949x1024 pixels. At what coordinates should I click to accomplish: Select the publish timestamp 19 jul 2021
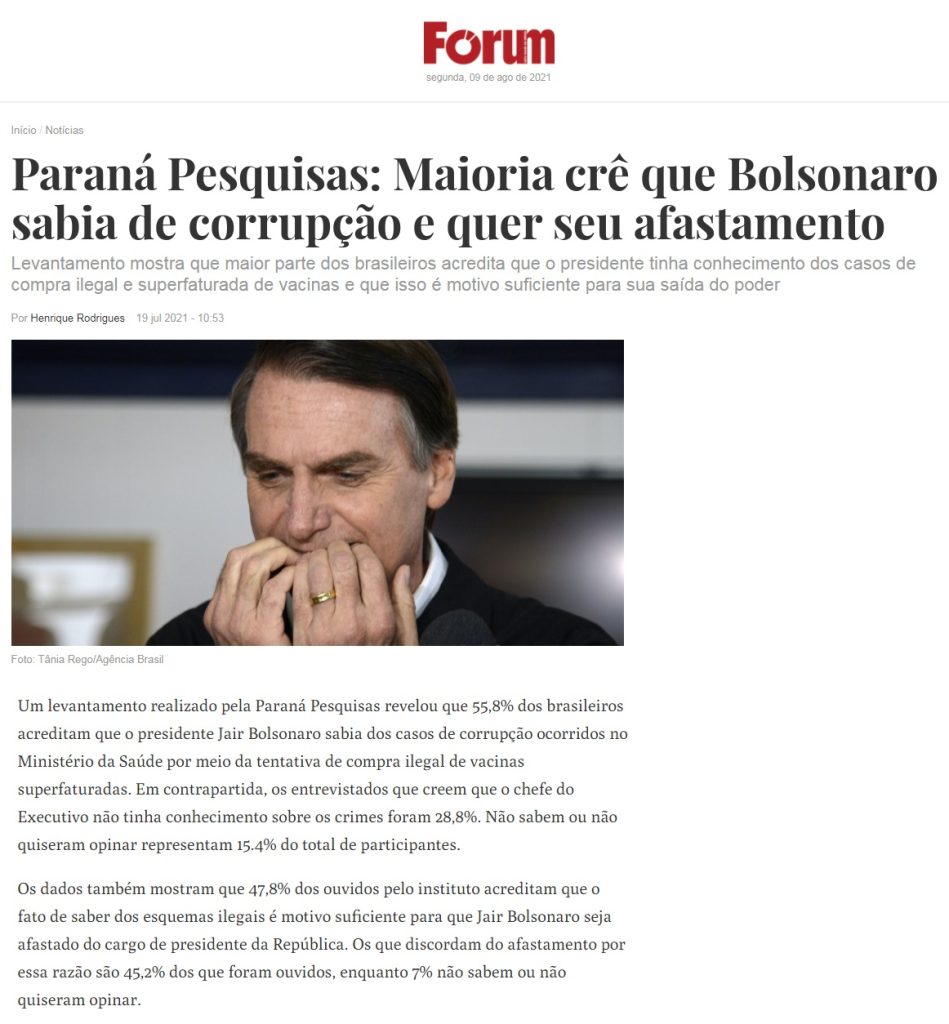point(180,318)
